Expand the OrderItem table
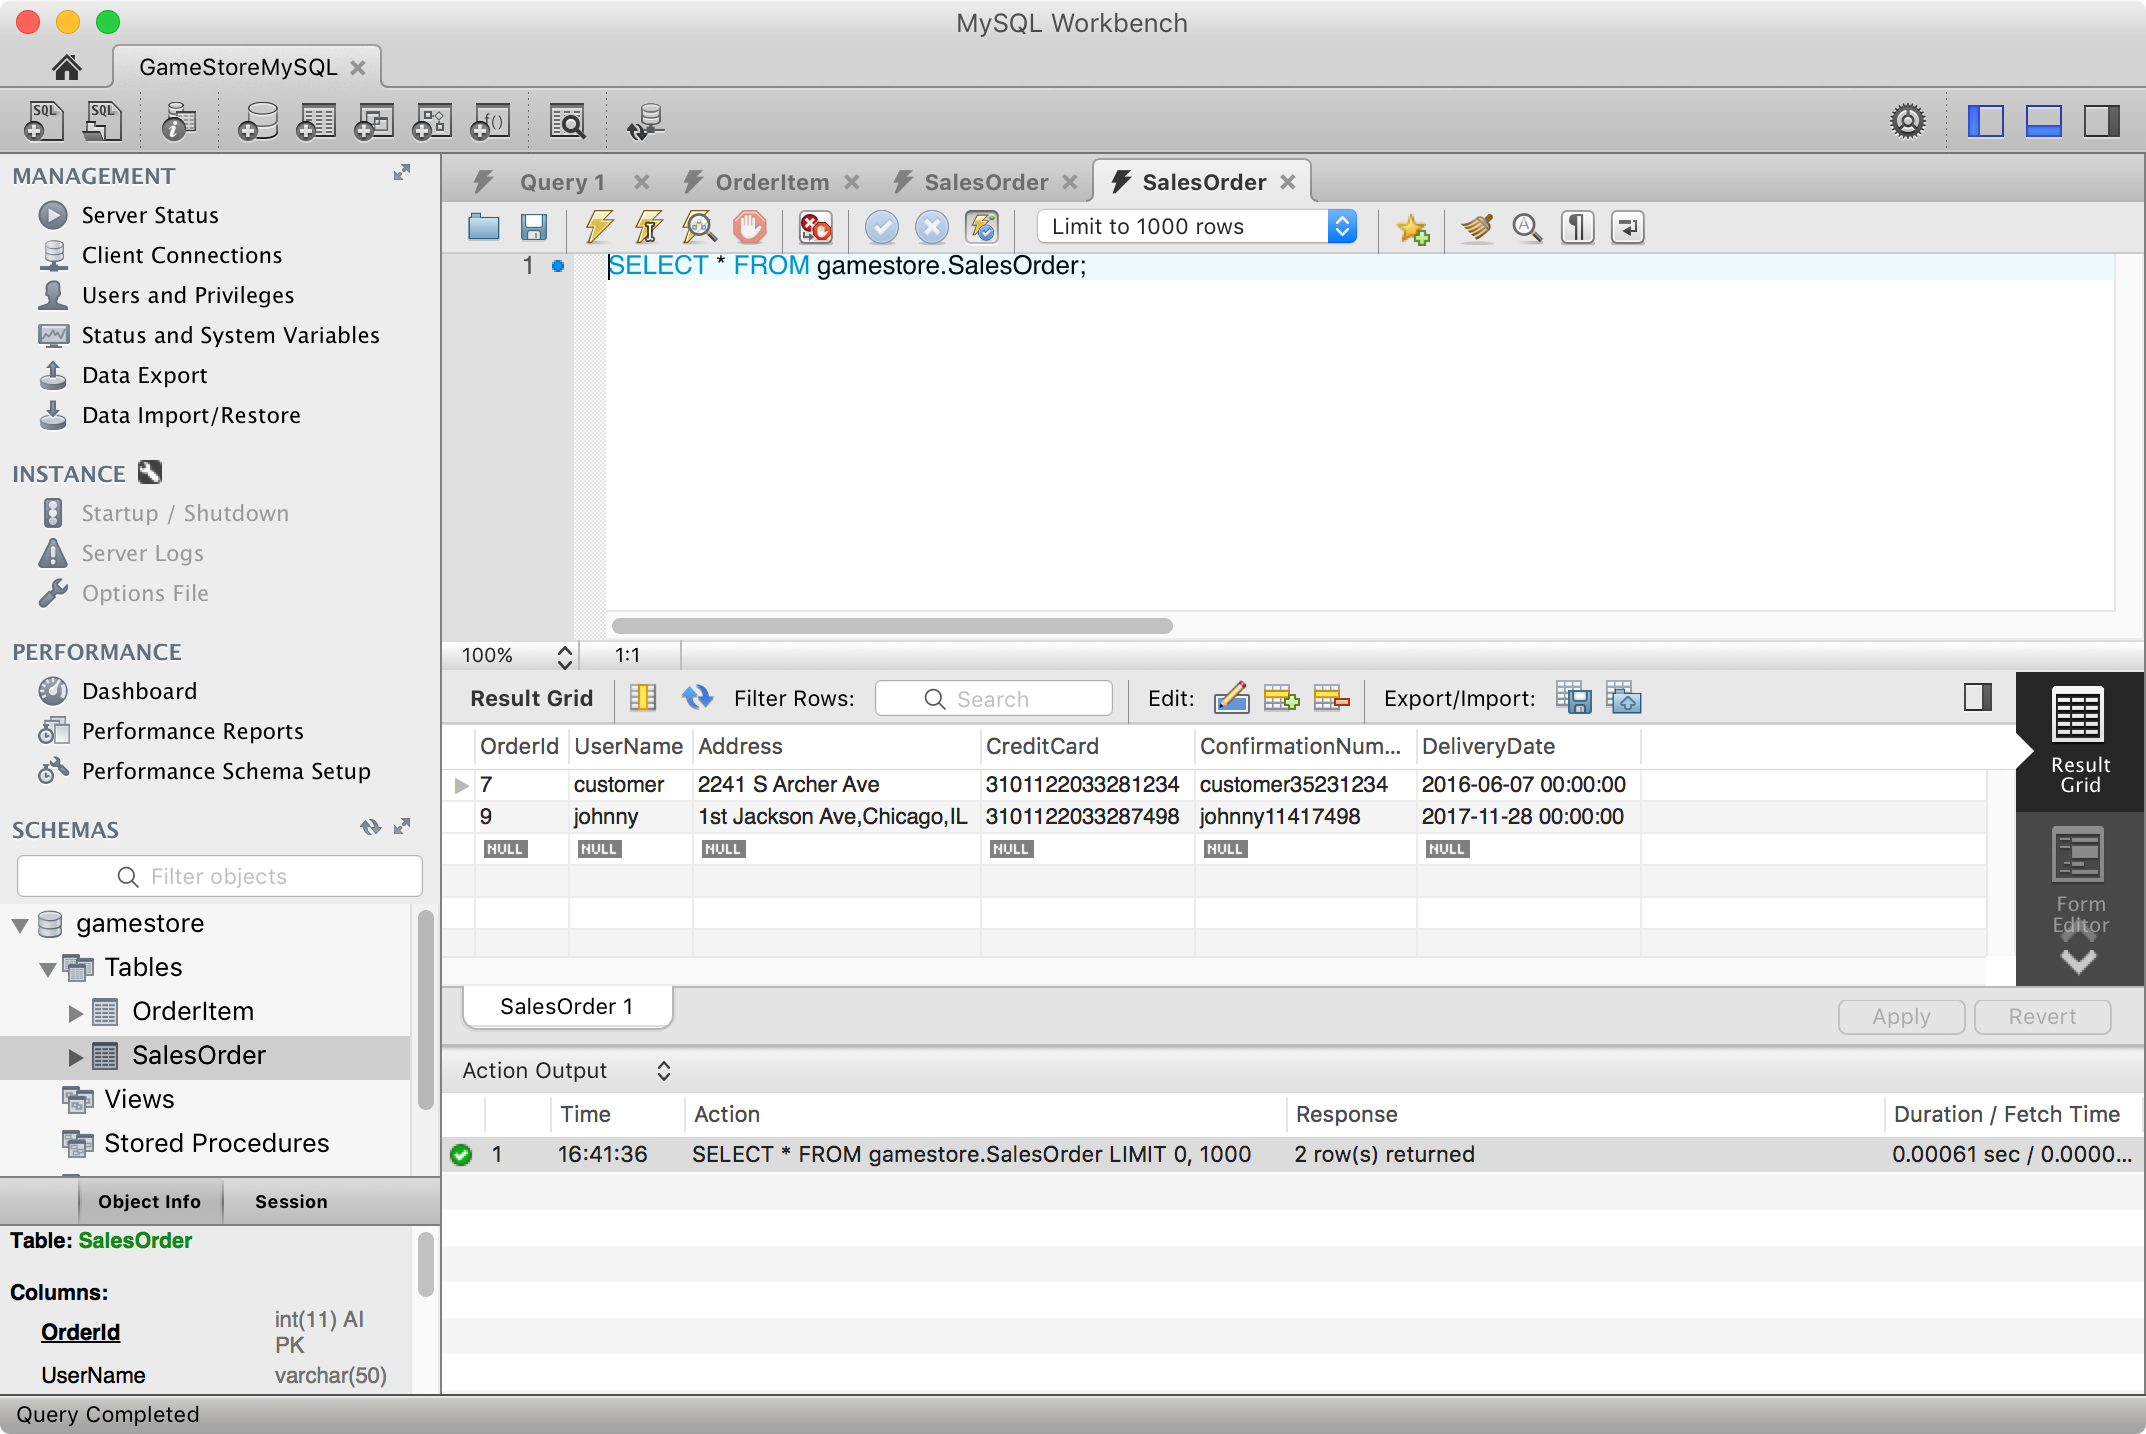The width and height of the screenshot is (2146, 1434). (75, 1013)
